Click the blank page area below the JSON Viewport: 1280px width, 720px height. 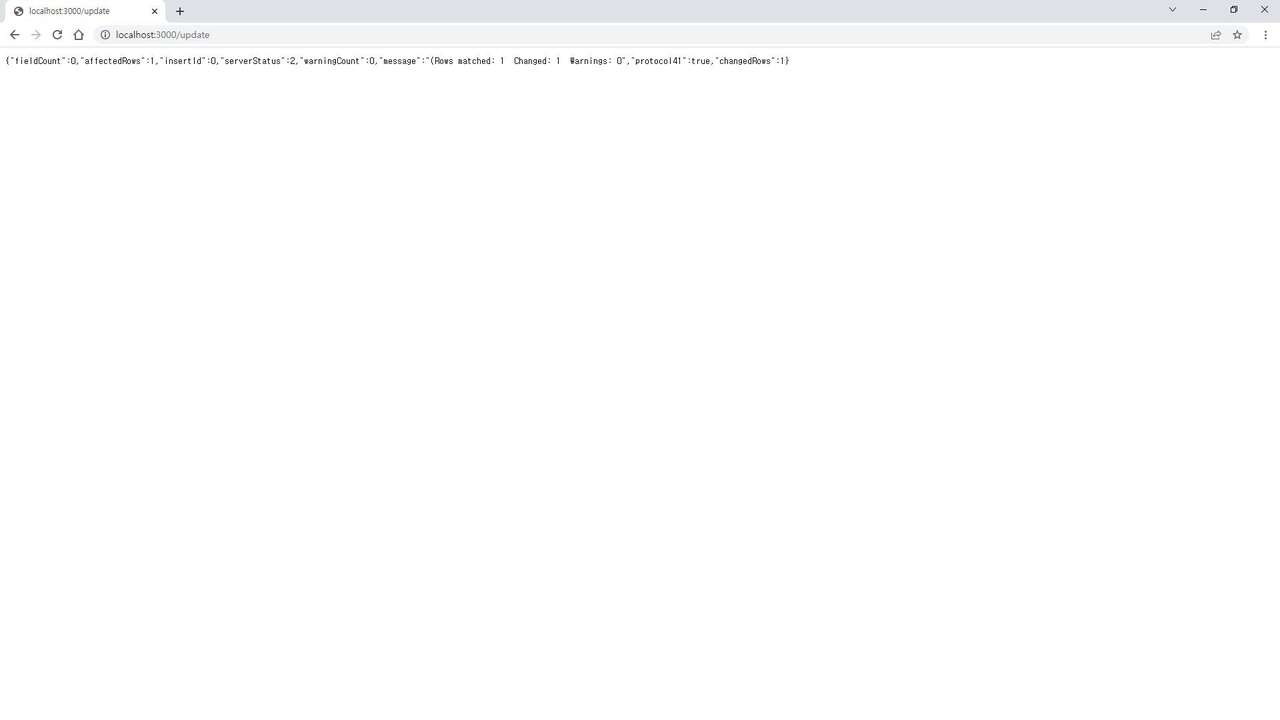pyautogui.click(x=640, y=400)
